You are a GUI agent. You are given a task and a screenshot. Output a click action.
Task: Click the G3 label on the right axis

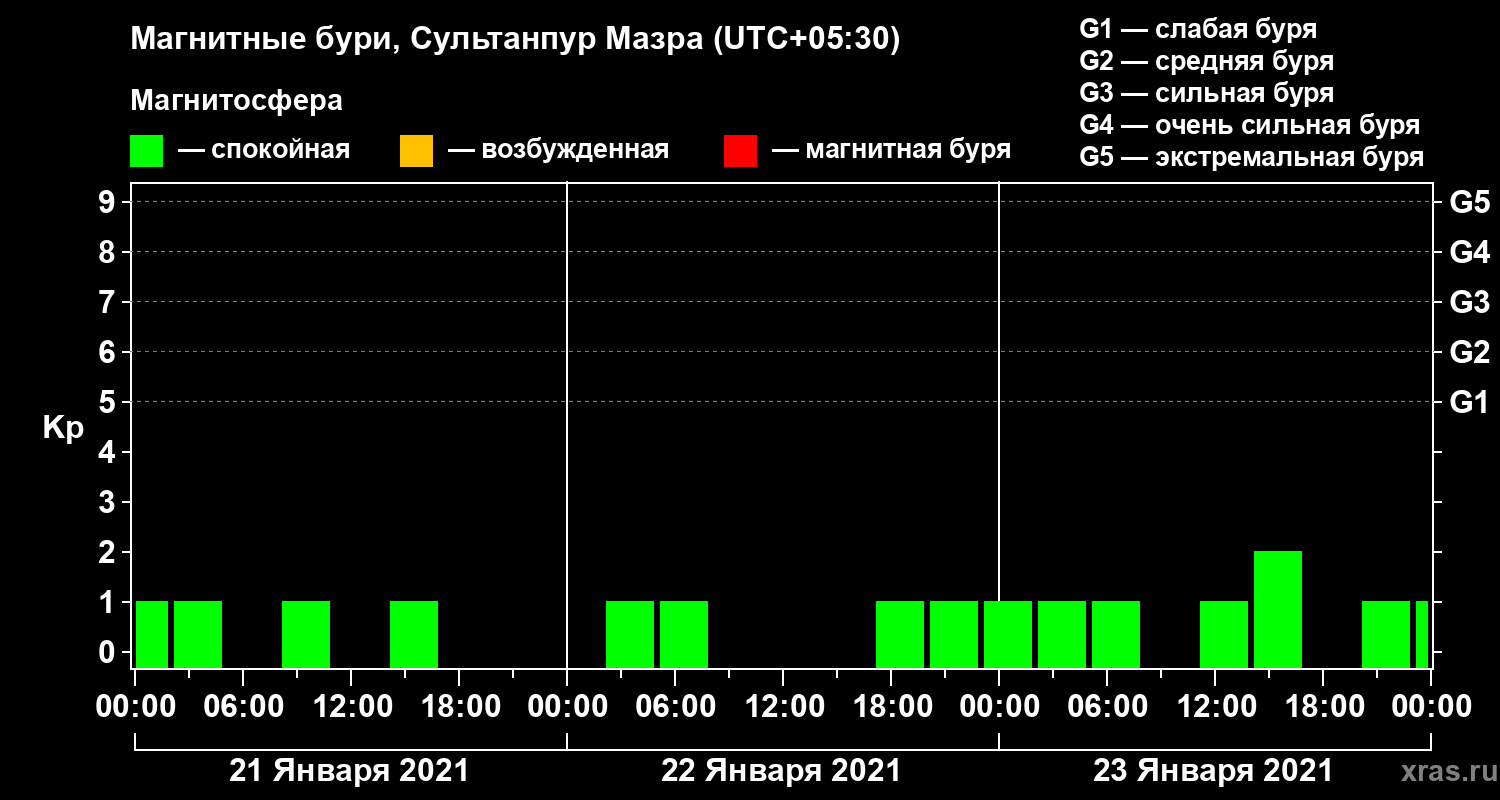click(1469, 302)
